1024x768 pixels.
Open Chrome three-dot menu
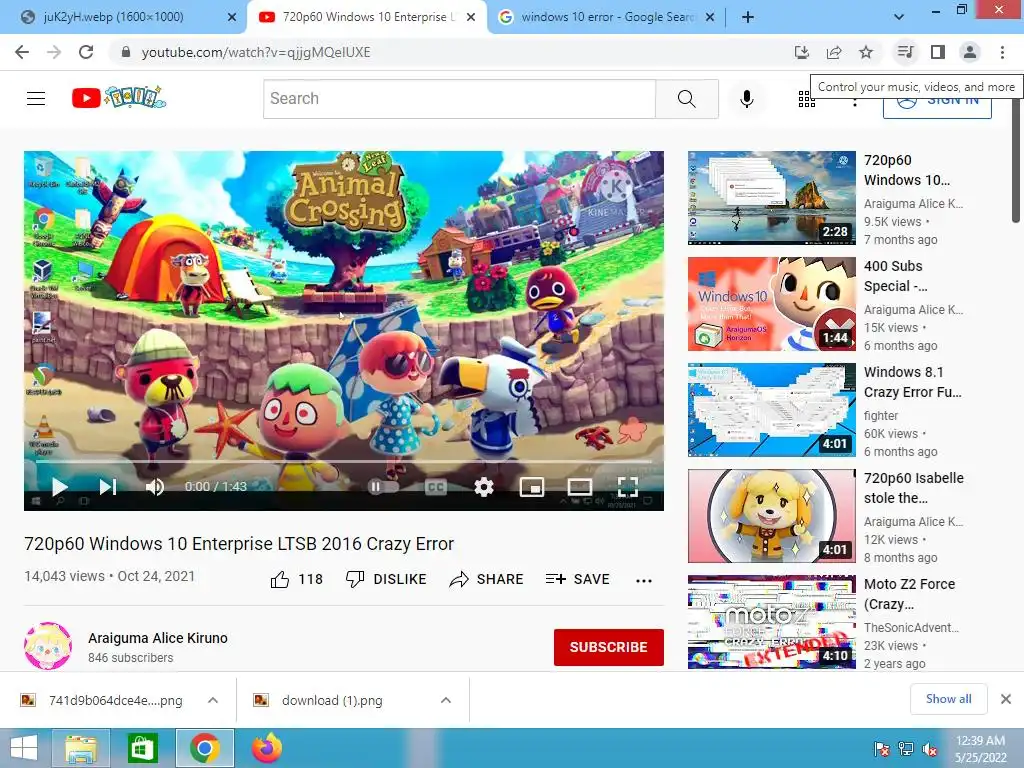click(1002, 52)
